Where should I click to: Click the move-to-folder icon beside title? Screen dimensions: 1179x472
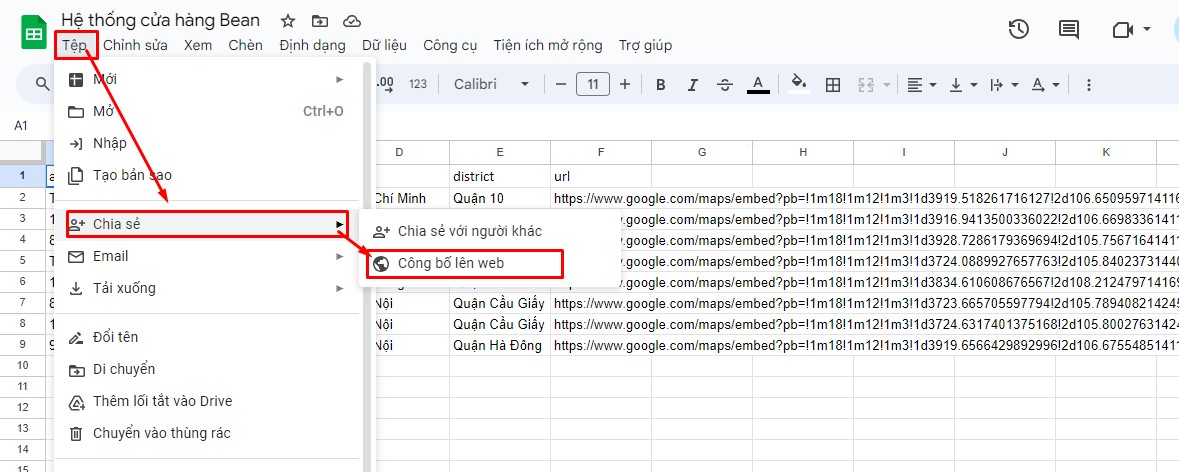[x=320, y=21]
